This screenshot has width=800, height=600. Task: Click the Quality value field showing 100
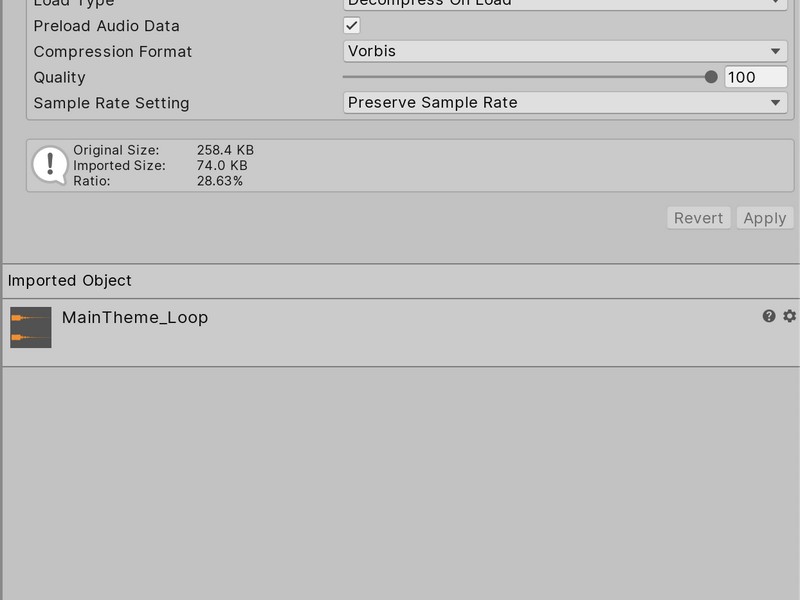pos(755,77)
